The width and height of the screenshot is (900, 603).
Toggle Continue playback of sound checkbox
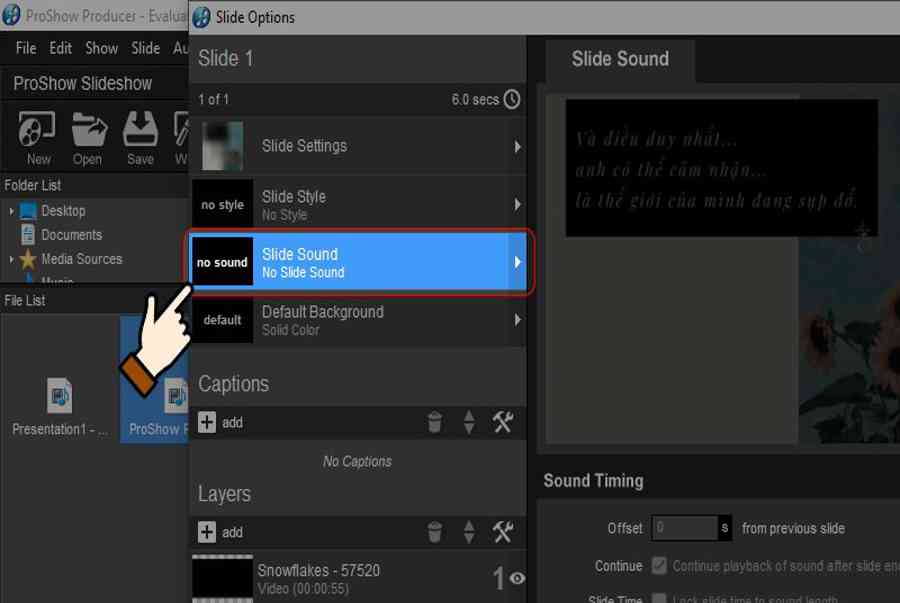659,566
